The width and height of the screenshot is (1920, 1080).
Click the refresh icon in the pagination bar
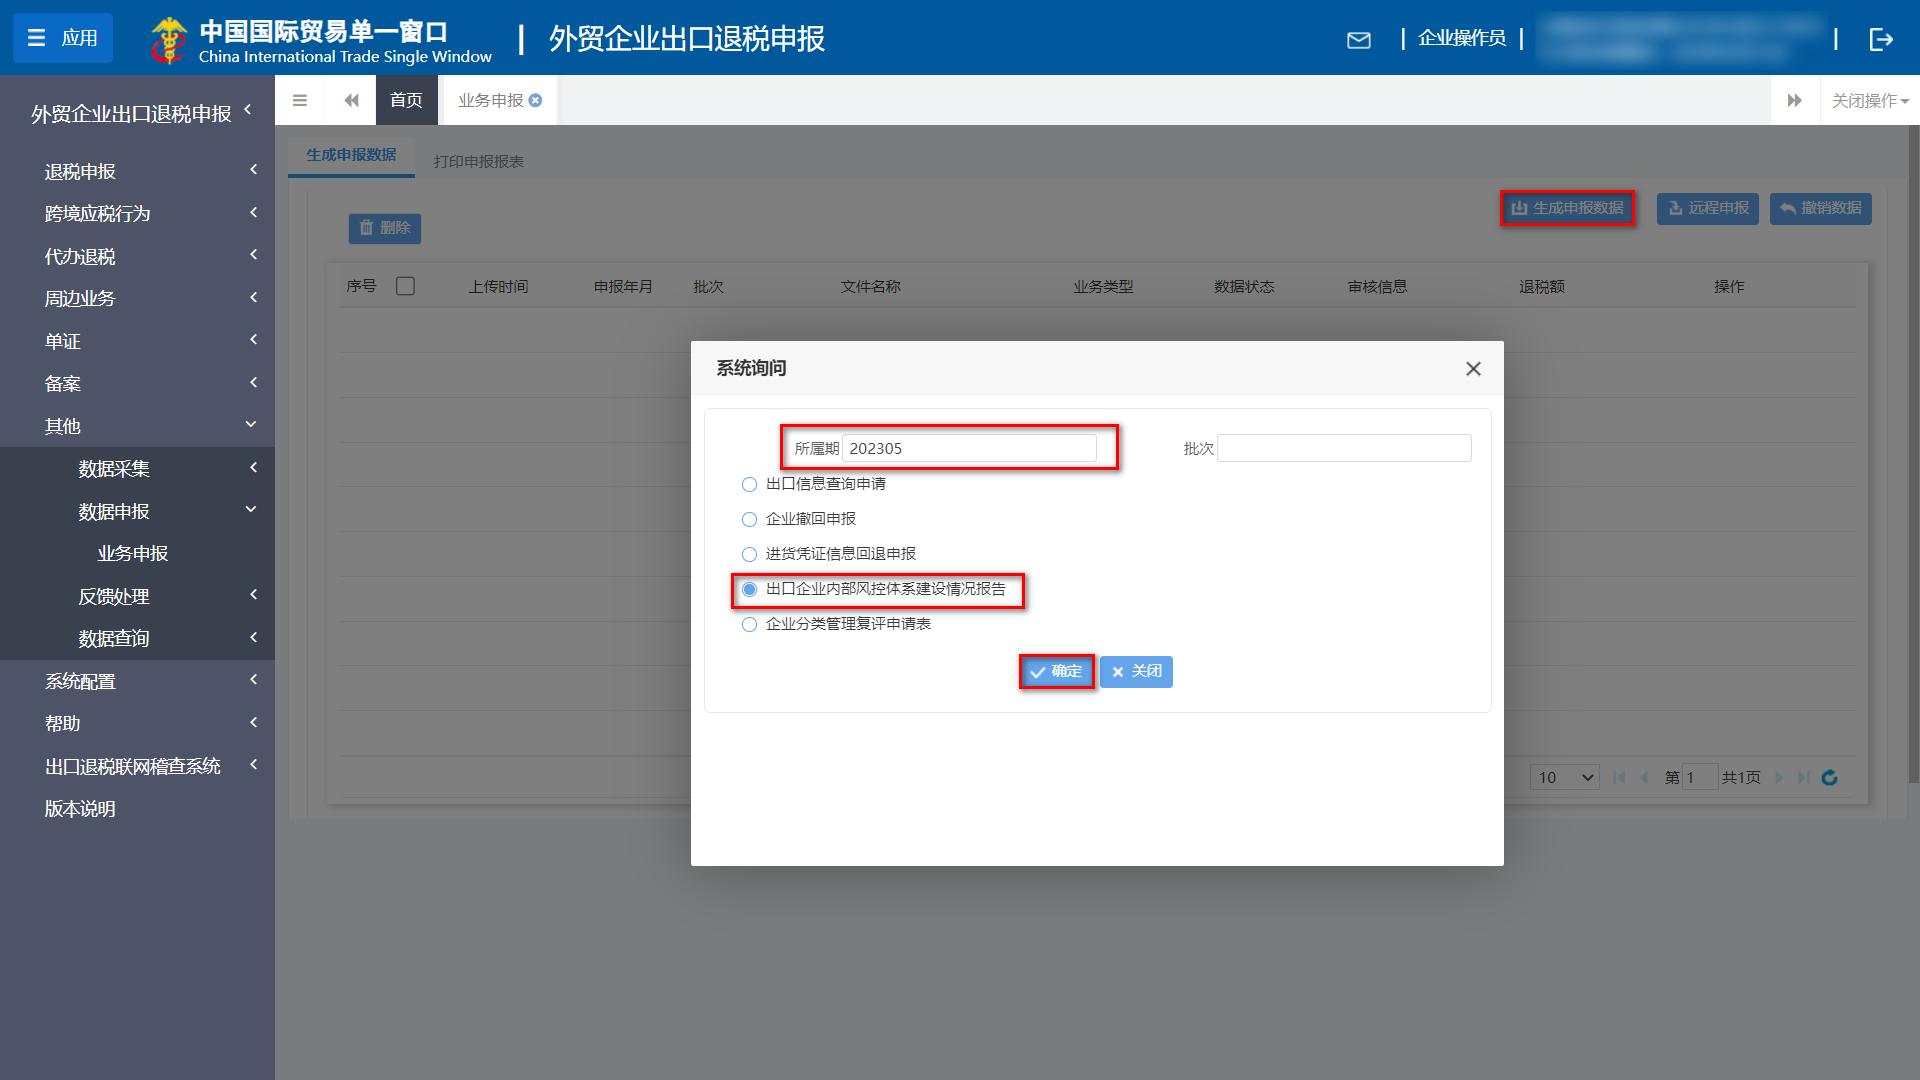coord(1830,777)
